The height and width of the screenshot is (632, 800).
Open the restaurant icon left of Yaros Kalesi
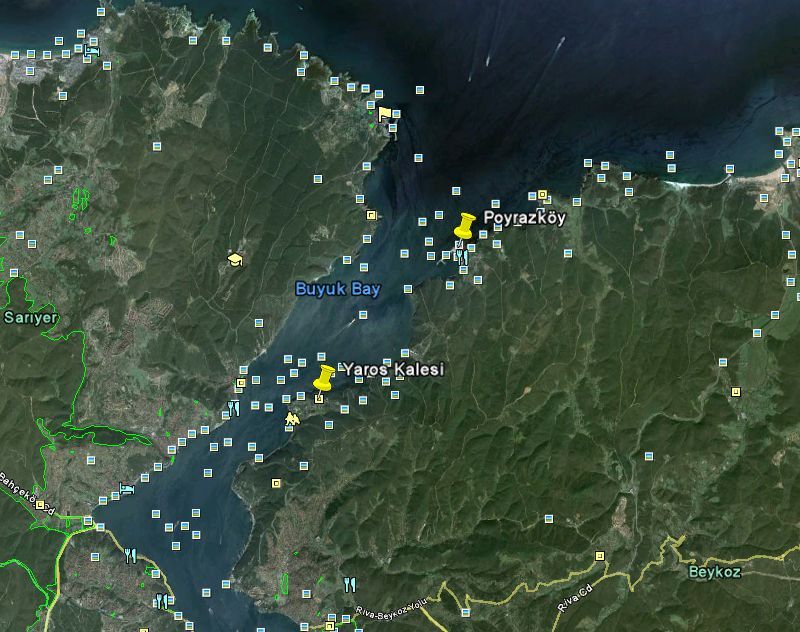pos(233,408)
